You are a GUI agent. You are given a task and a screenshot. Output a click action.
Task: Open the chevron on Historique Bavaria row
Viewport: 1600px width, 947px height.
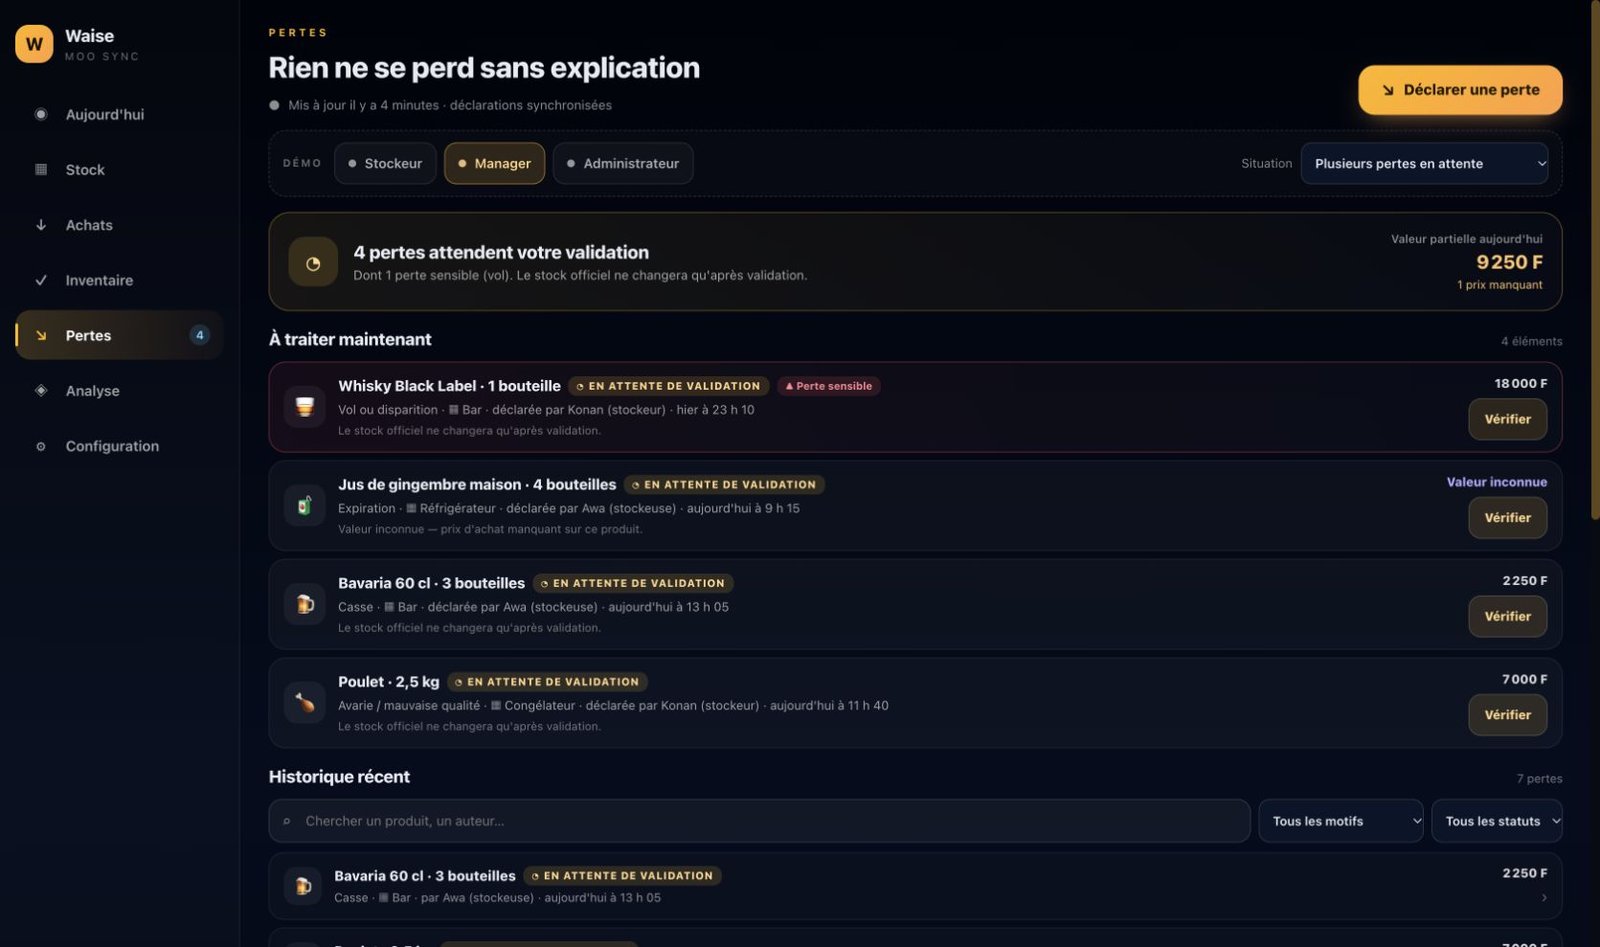coord(1544,897)
